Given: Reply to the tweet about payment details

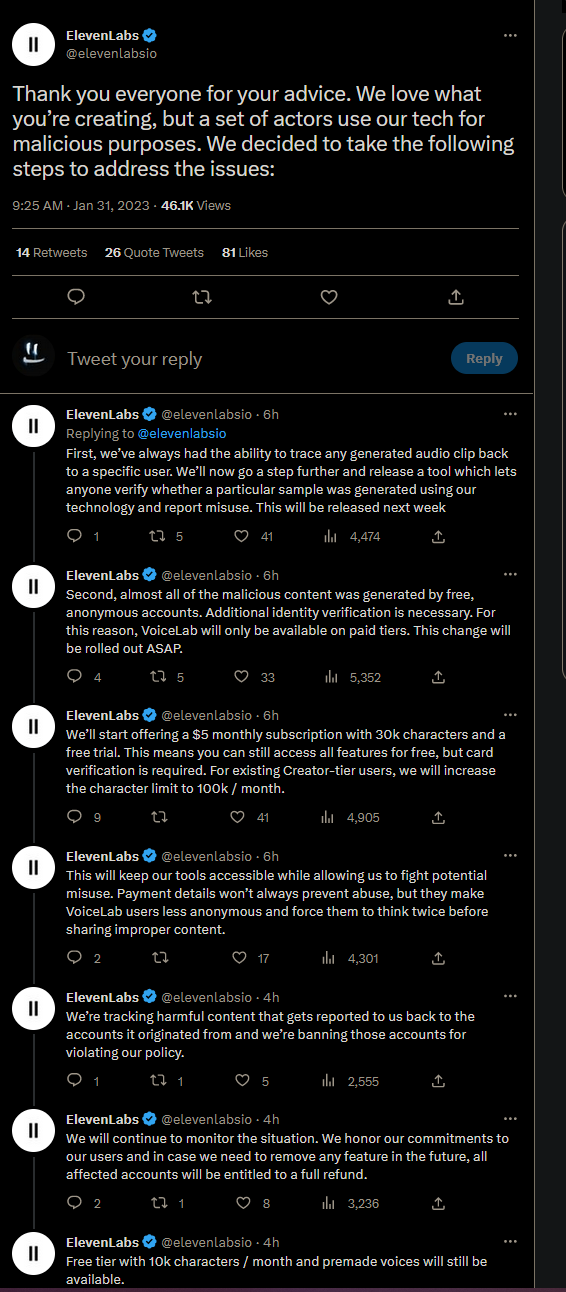Looking at the screenshot, I should [74, 958].
